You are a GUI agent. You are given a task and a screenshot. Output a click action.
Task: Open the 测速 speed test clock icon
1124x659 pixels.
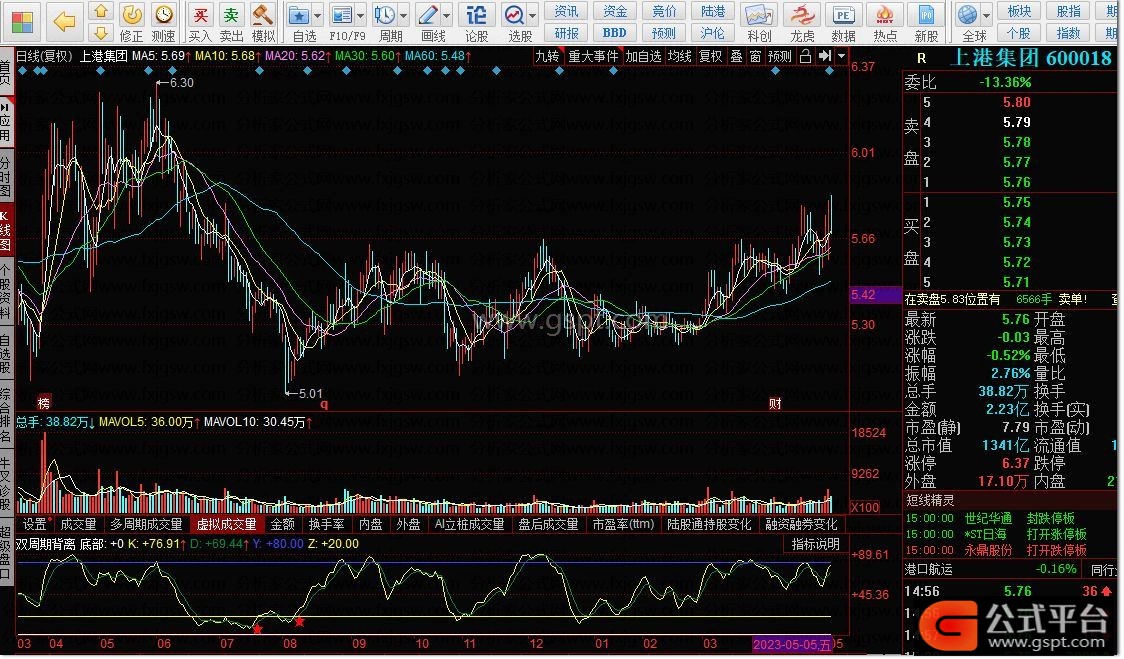tap(164, 23)
